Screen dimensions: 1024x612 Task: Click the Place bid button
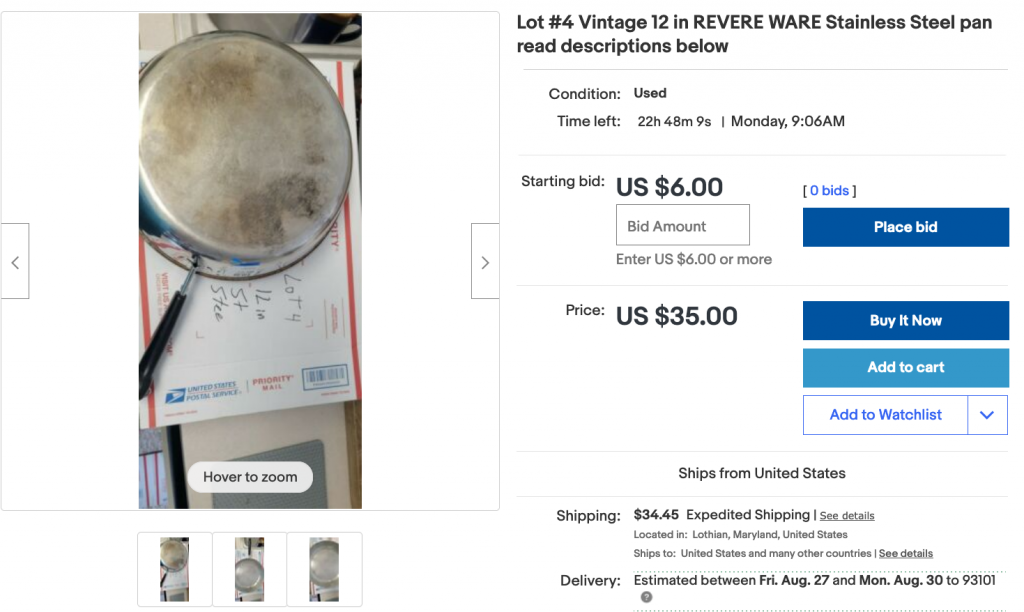906,227
